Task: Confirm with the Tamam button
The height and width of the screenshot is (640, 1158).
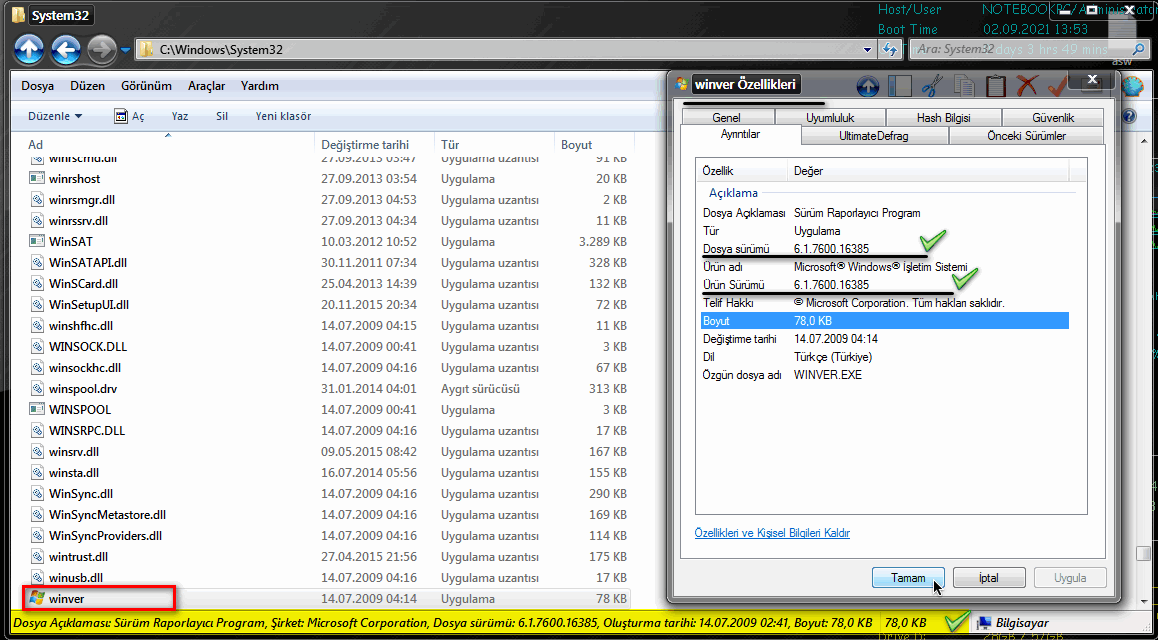Action: point(908,578)
